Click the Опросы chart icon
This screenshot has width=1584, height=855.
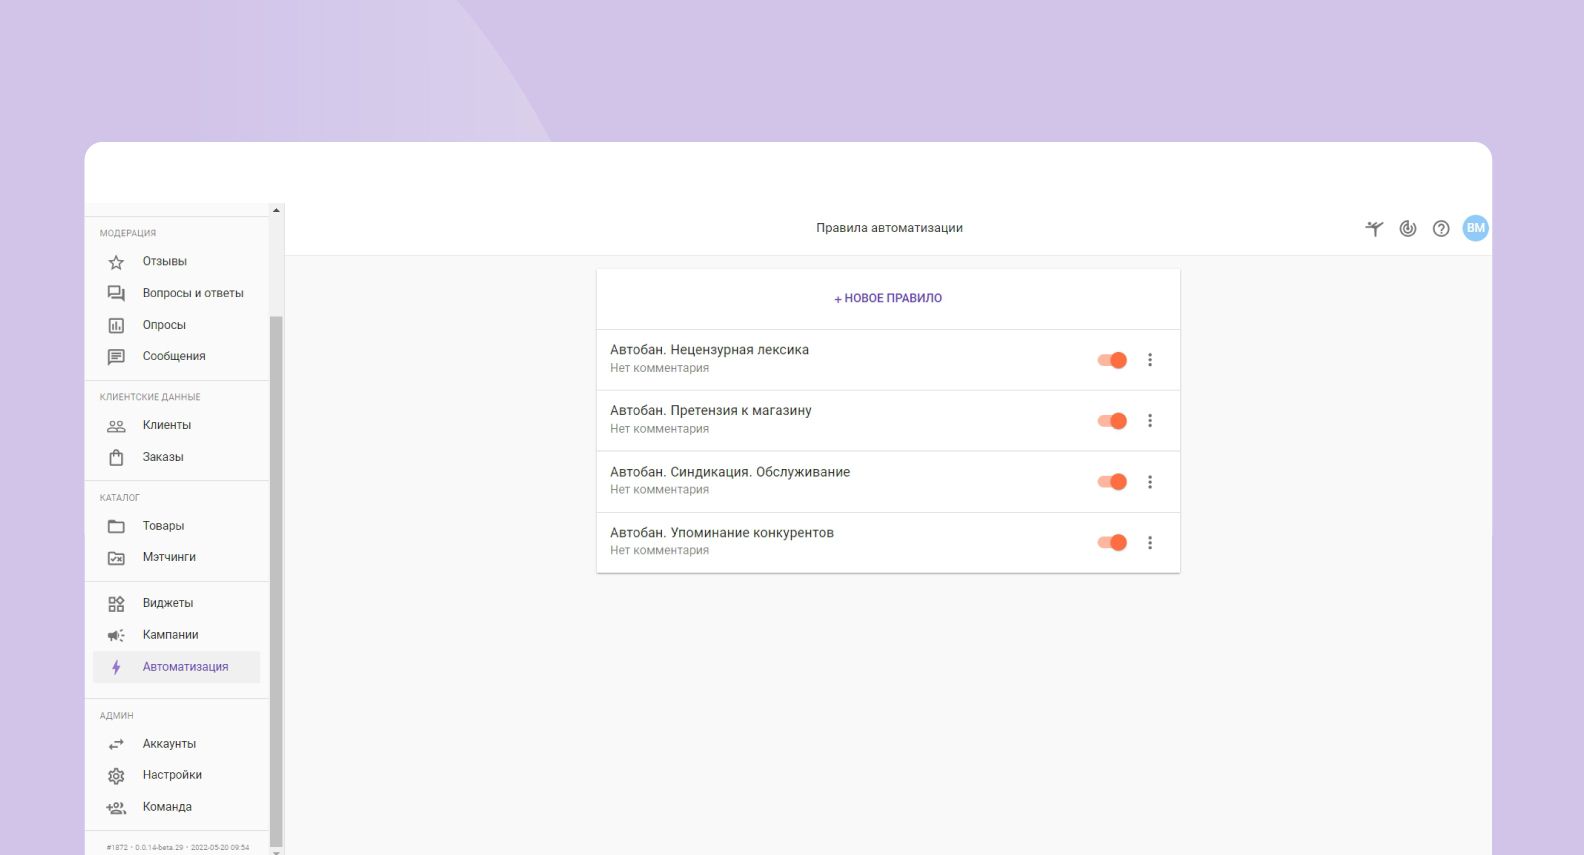pyautogui.click(x=116, y=325)
